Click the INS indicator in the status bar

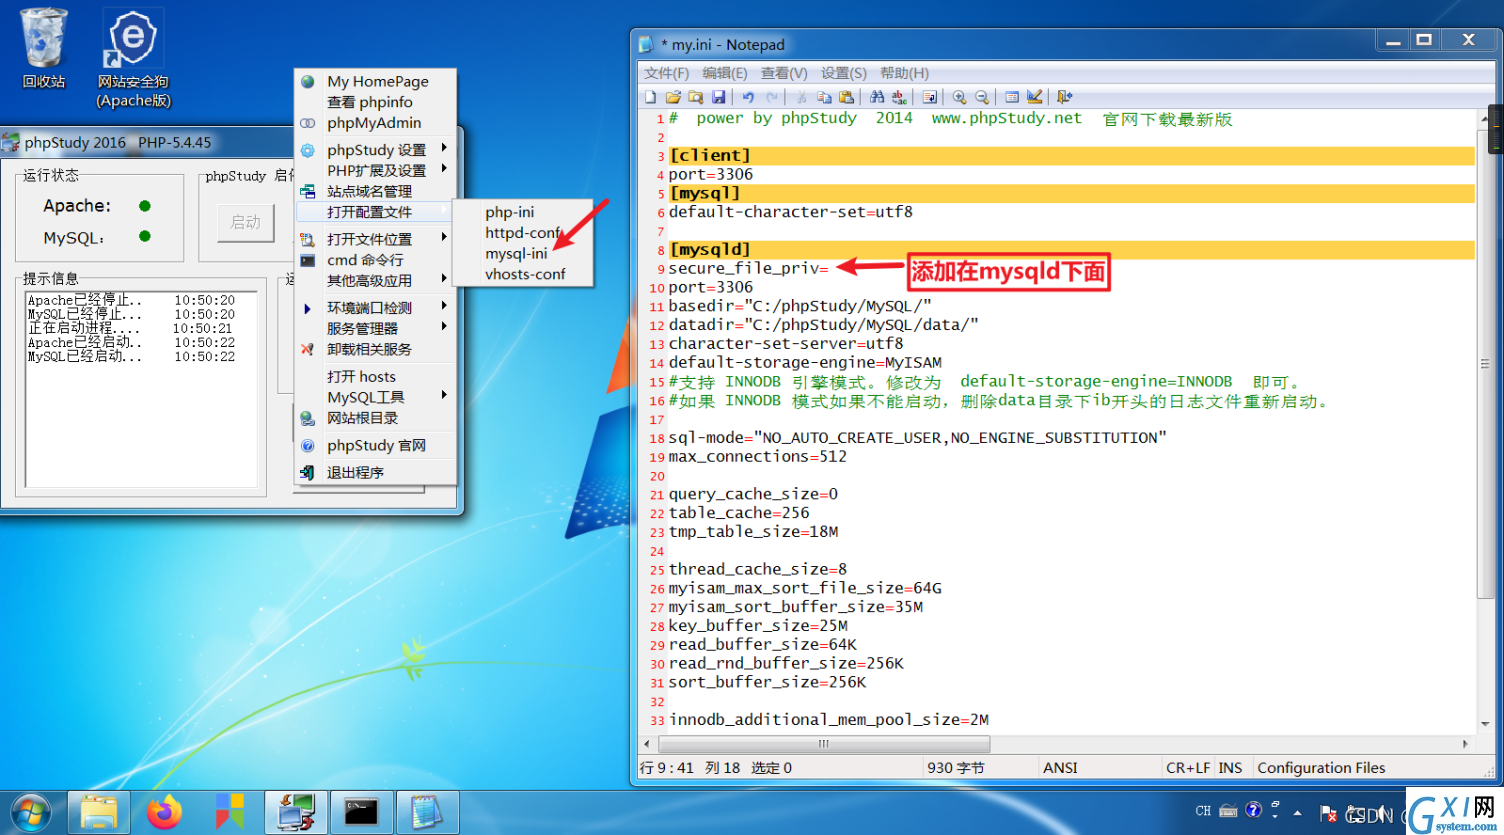(1230, 768)
